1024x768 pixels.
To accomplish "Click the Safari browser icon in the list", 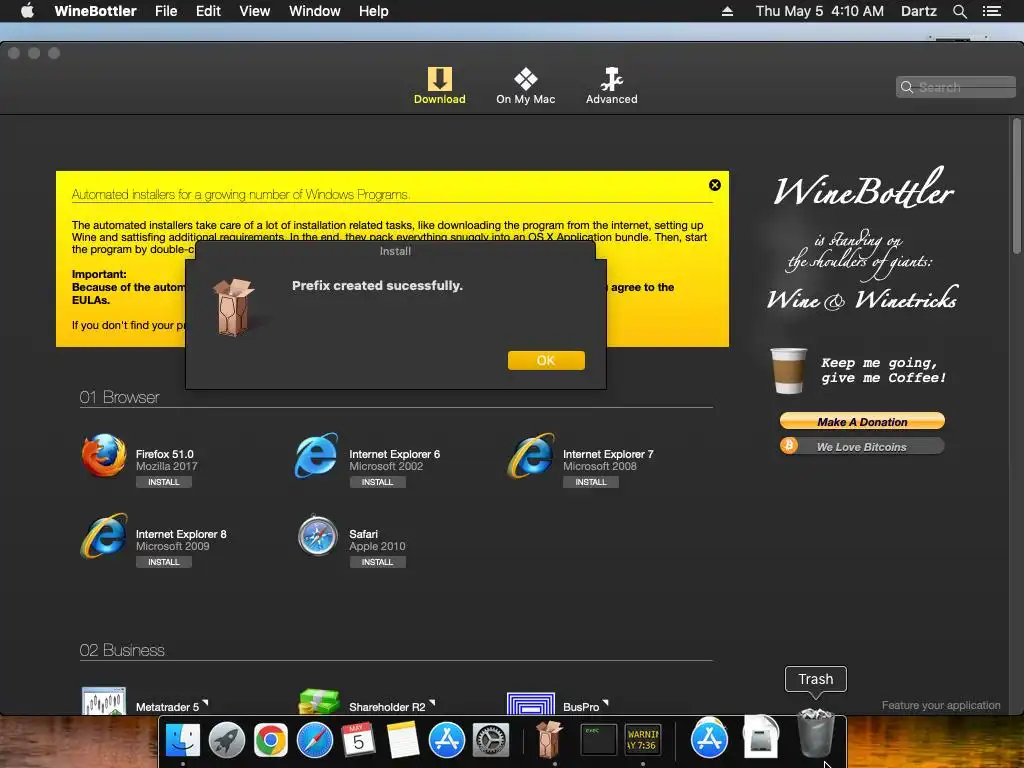I will click(318, 536).
